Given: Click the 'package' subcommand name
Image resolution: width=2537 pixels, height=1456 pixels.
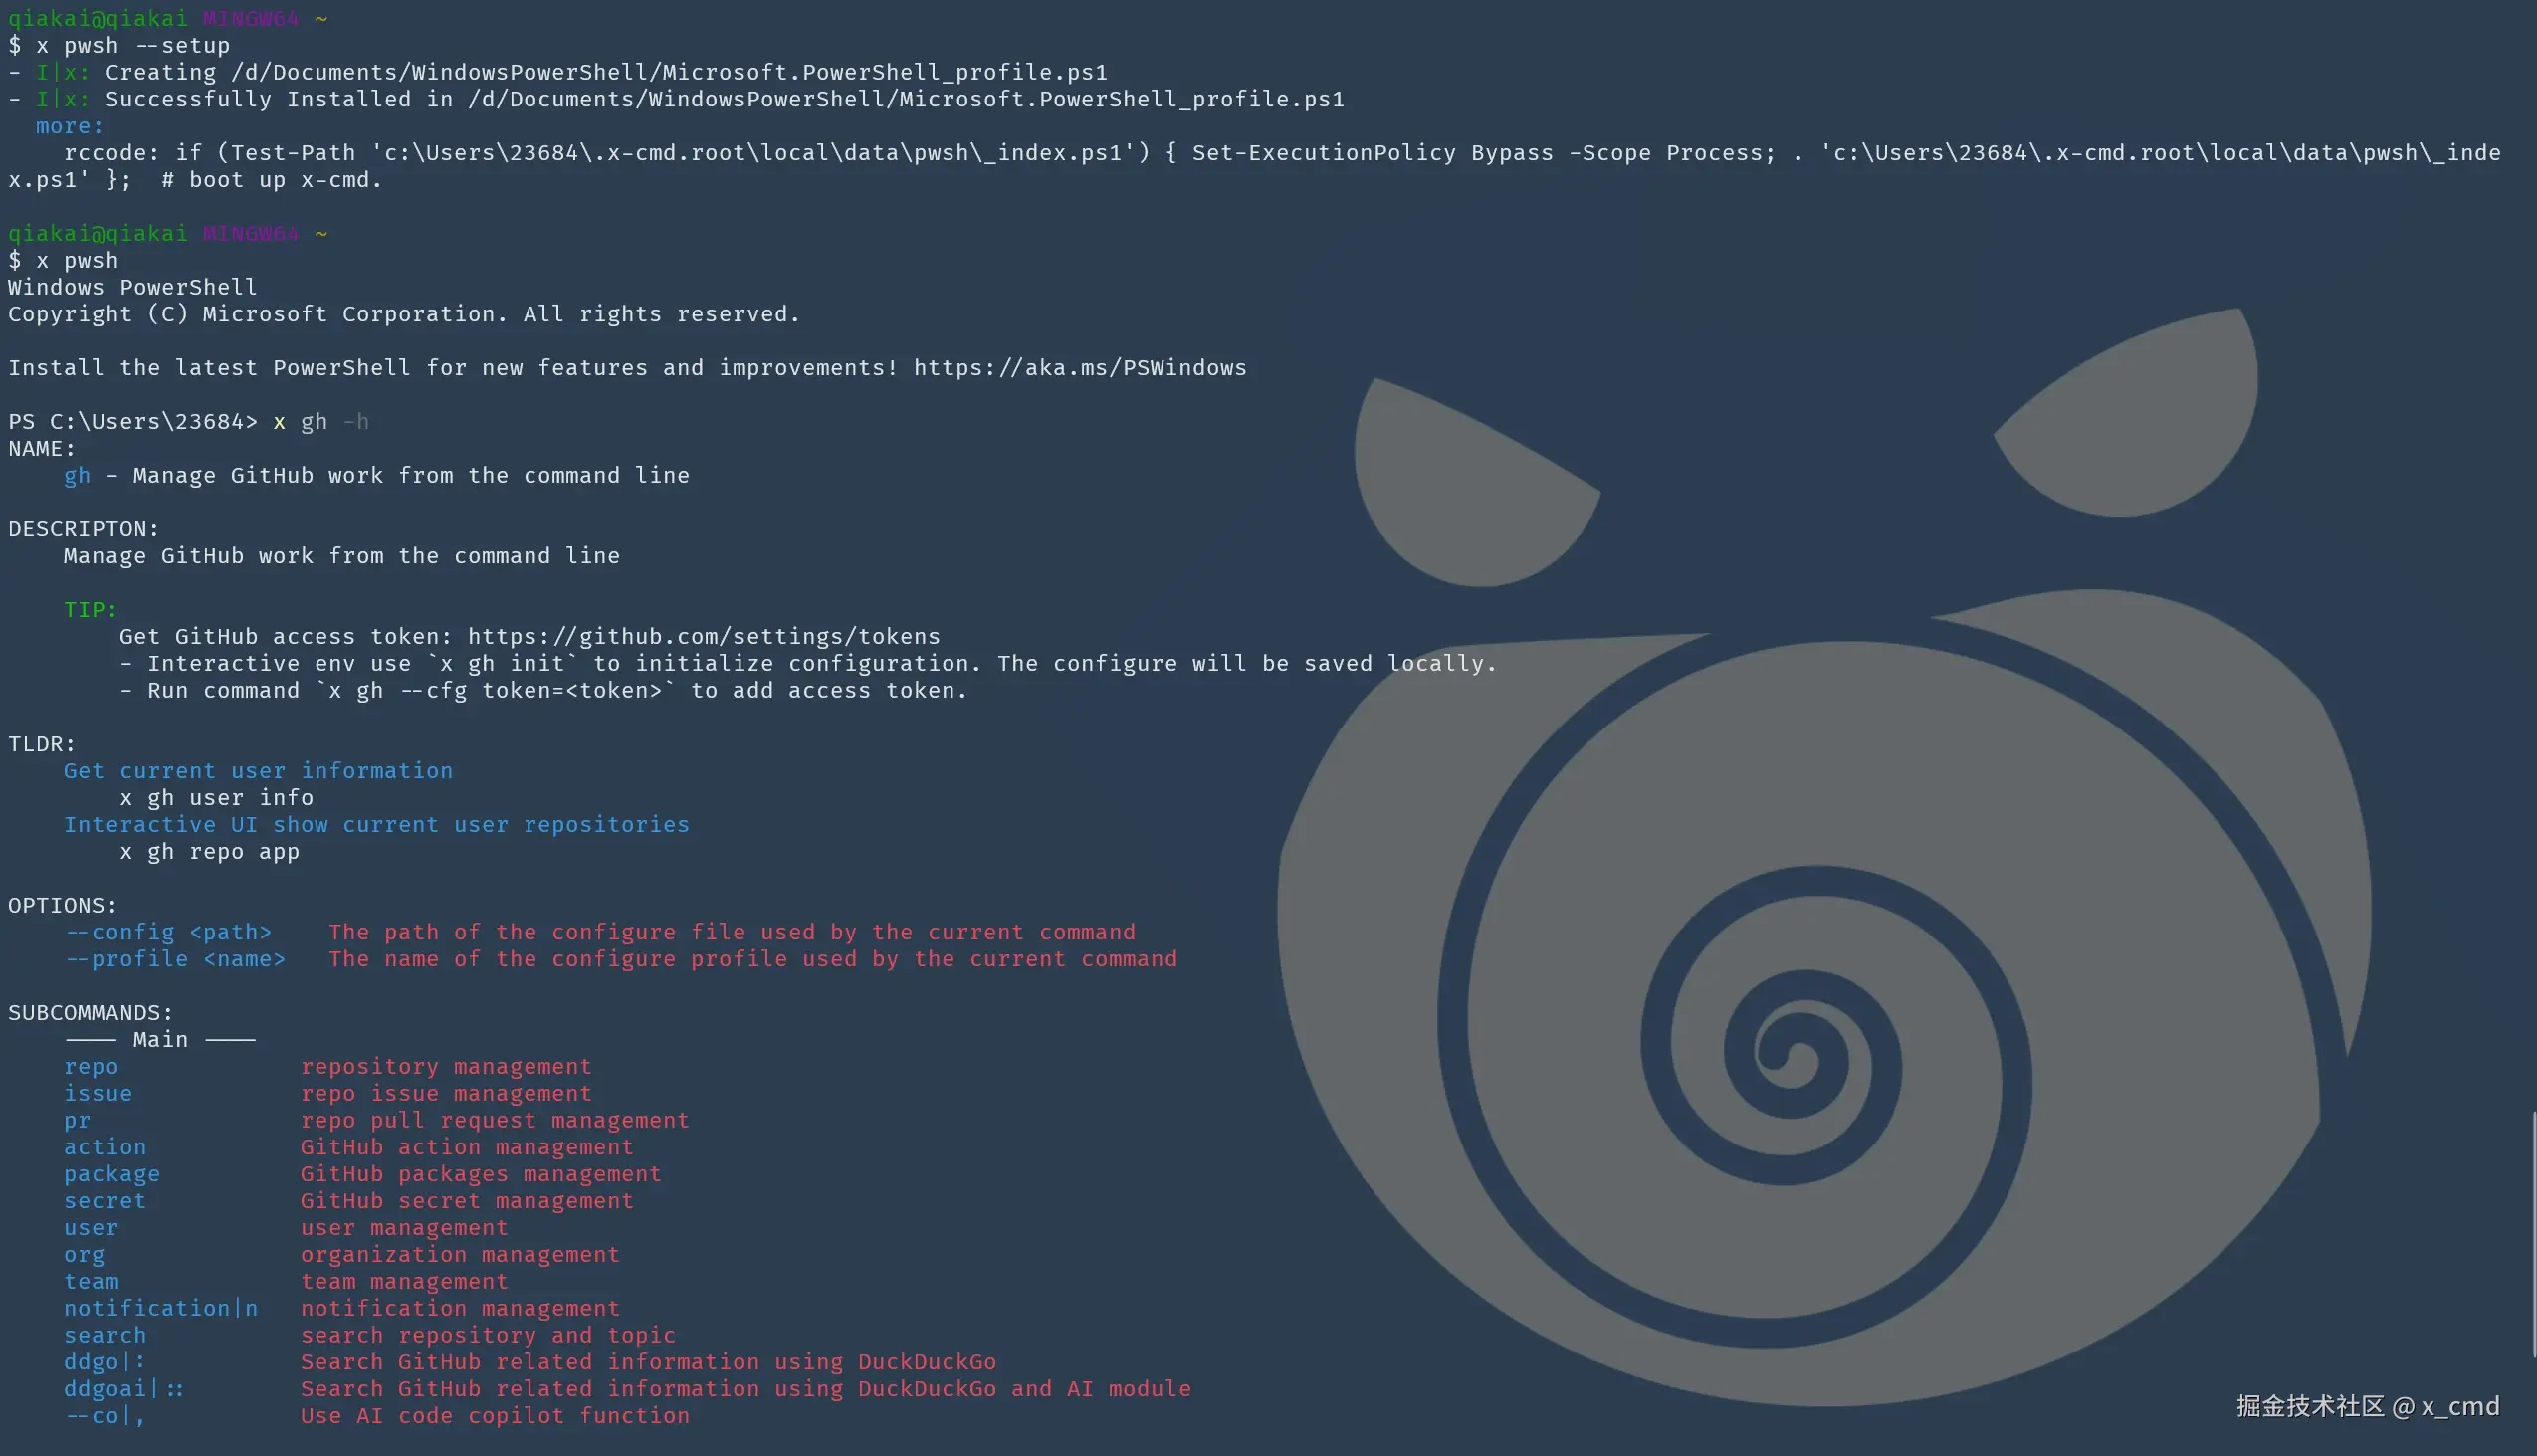Looking at the screenshot, I should click(x=112, y=1175).
